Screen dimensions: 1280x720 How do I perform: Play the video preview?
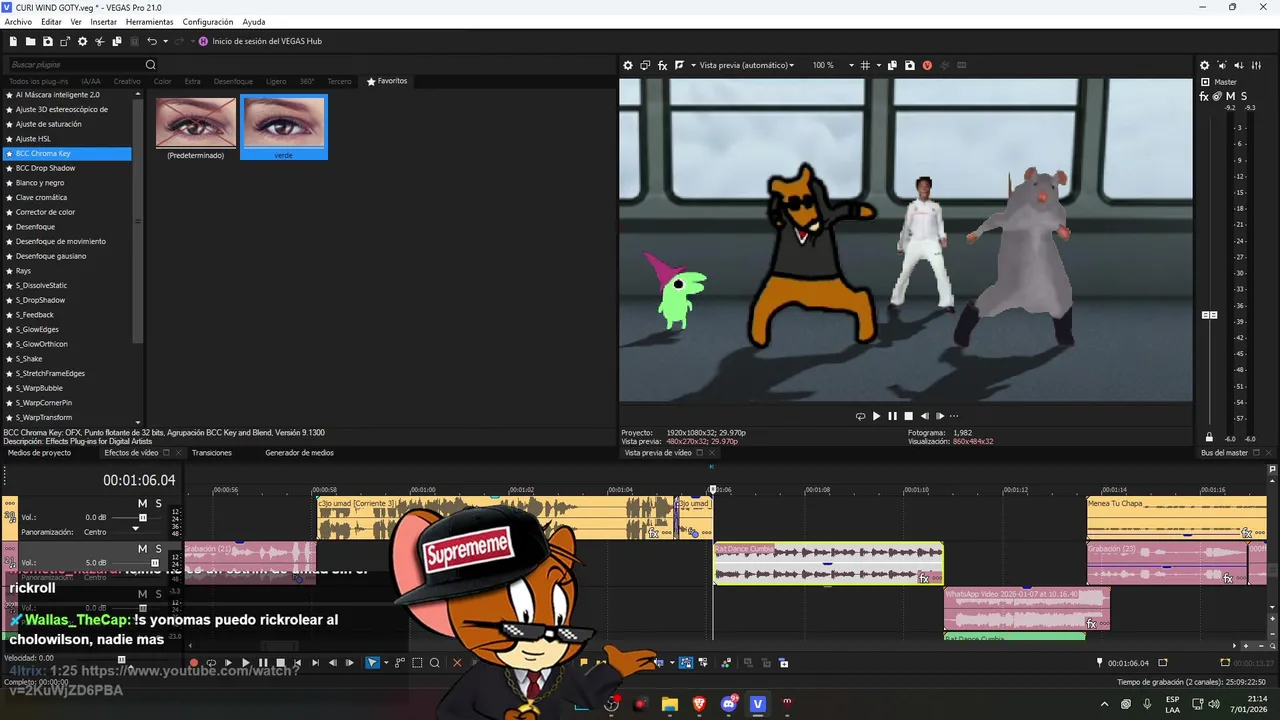click(x=876, y=416)
